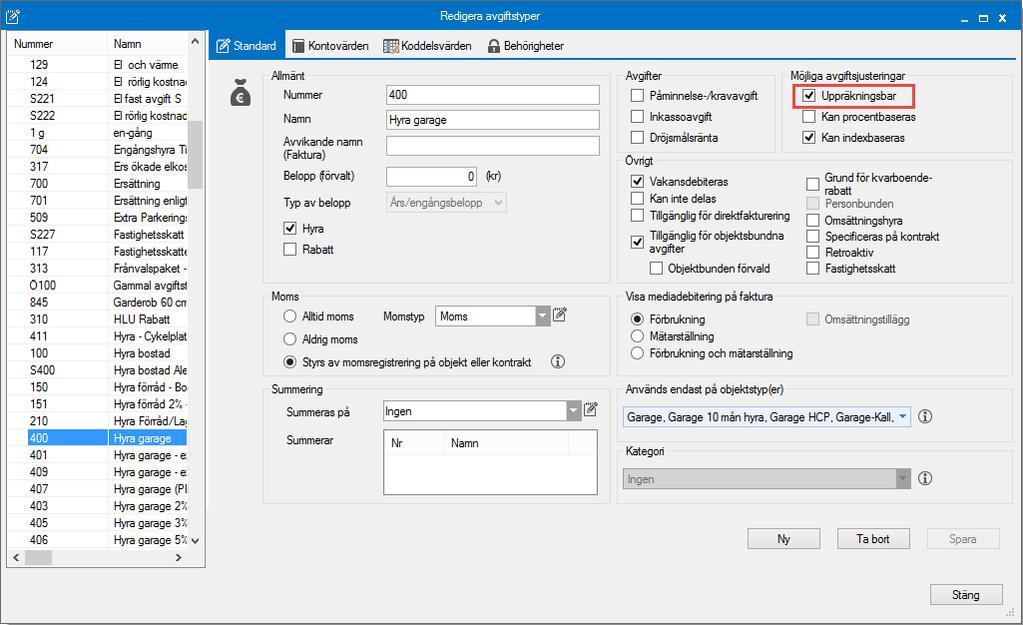Enable Dröjsmålsränta checkbox
This screenshot has width=1023, height=625.
[x=637, y=138]
